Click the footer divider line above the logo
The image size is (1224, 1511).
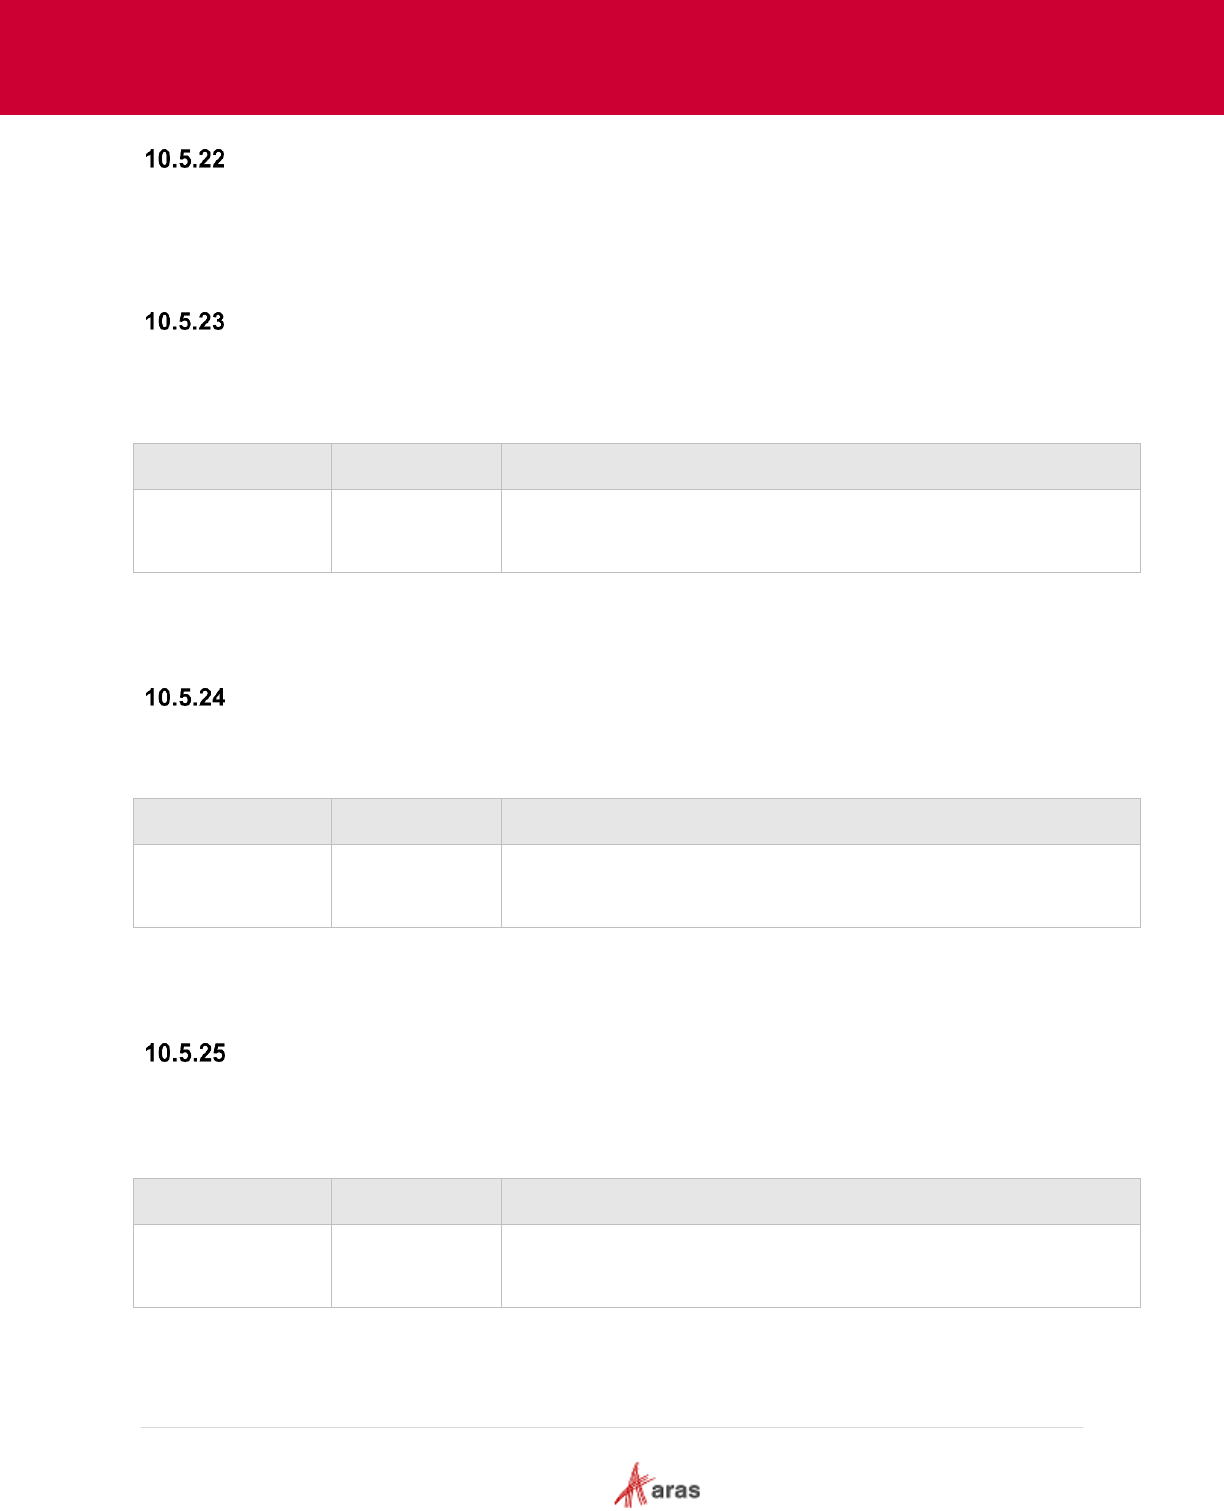click(x=612, y=1427)
